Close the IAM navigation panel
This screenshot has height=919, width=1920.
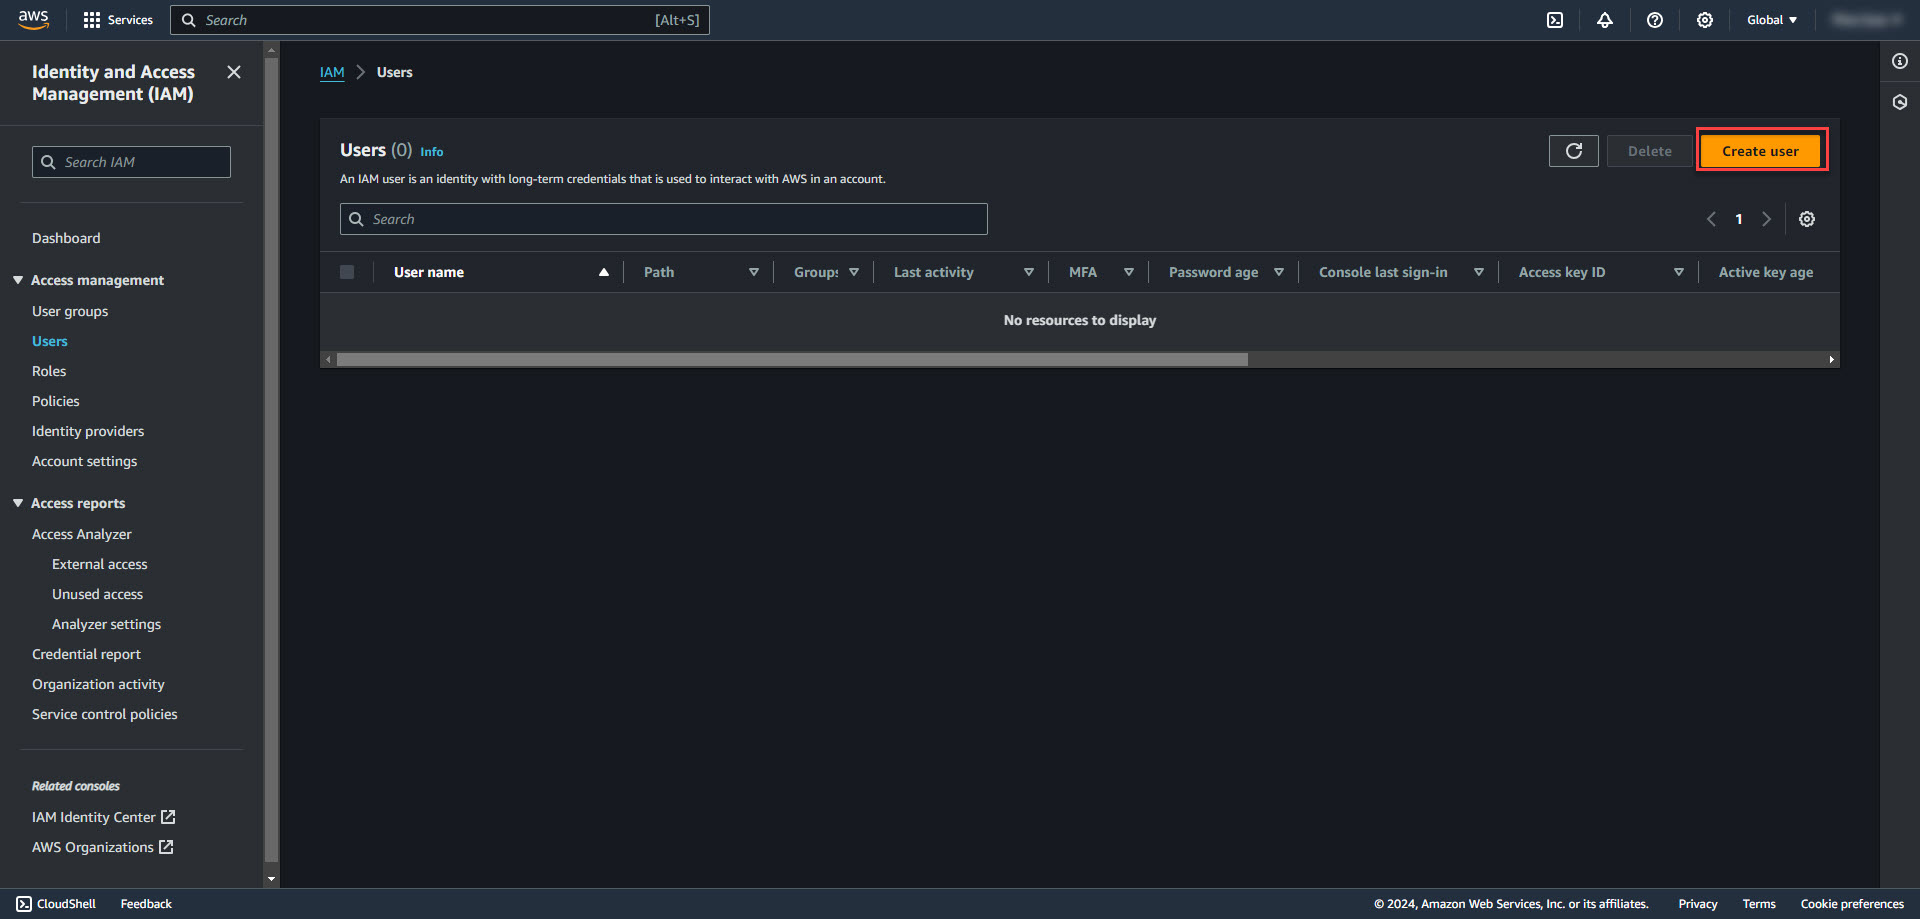click(x=234, y=72)
